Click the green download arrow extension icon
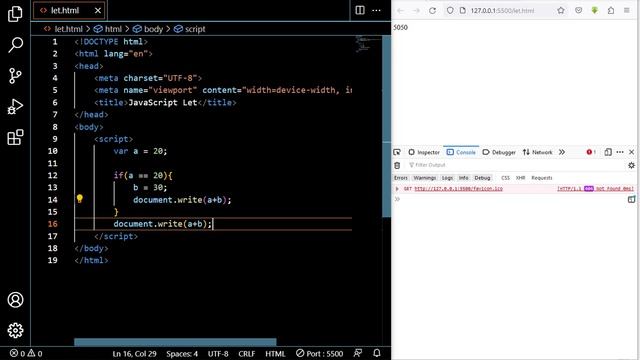 pyautogui.click(x=594, y=11)
